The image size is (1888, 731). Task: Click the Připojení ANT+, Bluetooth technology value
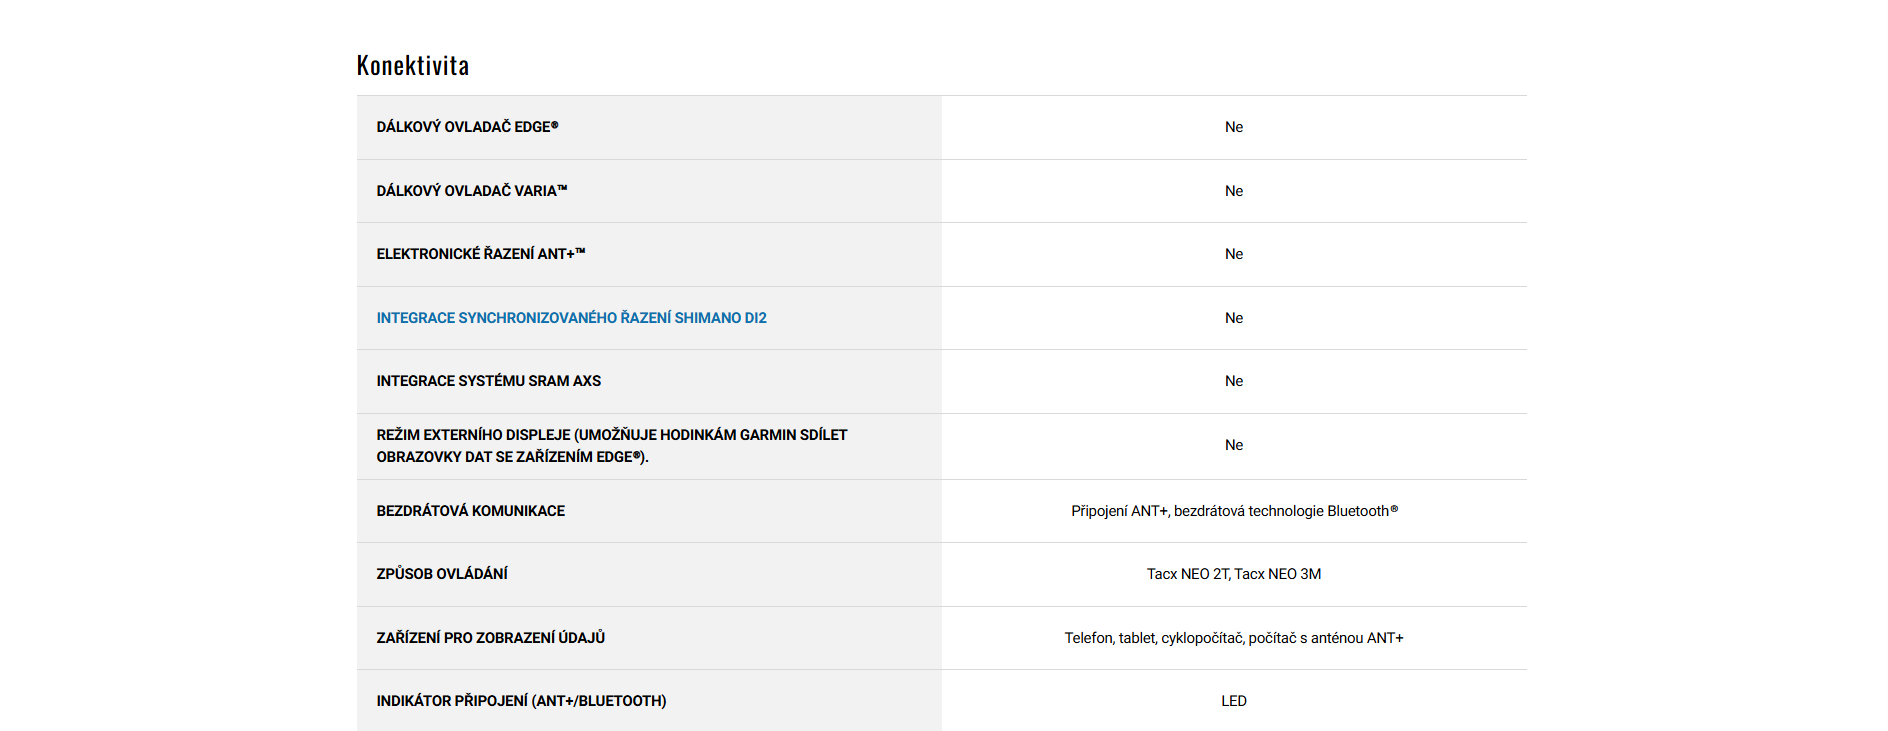click(1233, 511)
